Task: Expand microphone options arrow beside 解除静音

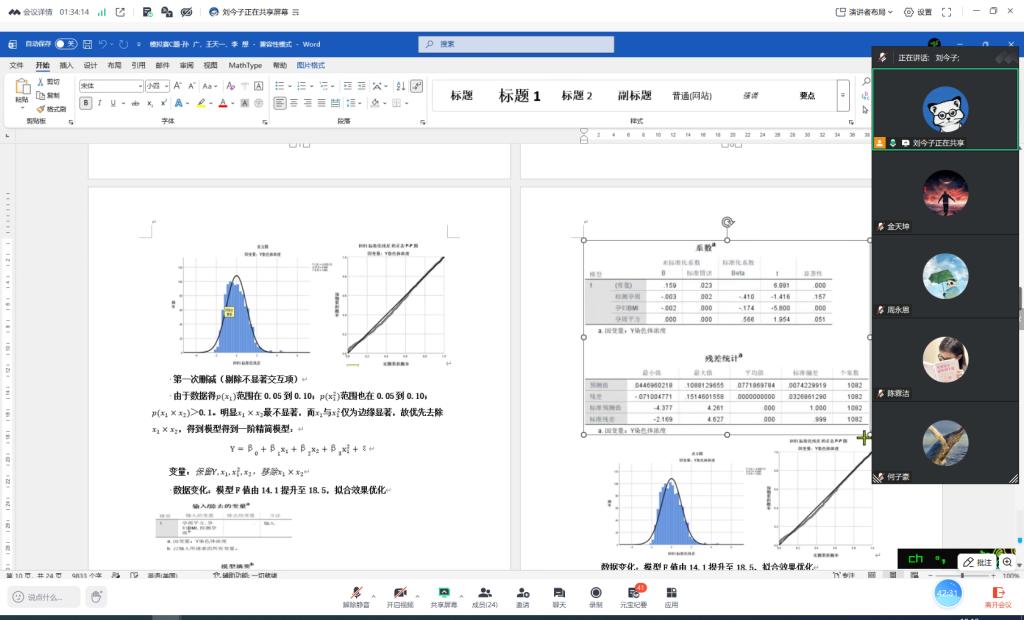Action: point(374,596)
